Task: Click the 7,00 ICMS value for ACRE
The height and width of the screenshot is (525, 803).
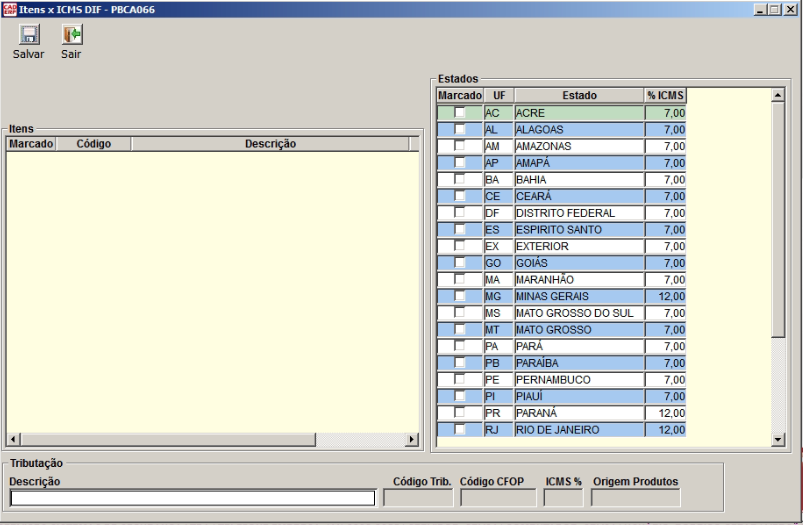Action: pos(665,113)
